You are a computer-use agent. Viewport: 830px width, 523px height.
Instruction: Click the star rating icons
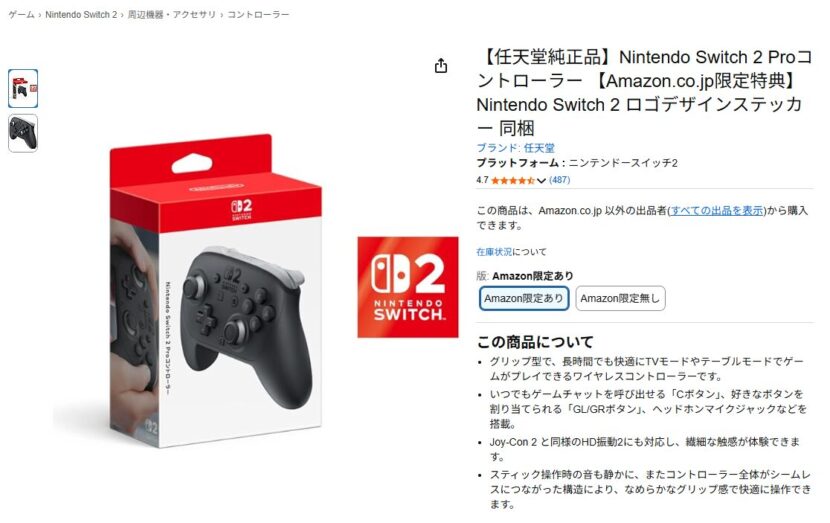(512, 181)
